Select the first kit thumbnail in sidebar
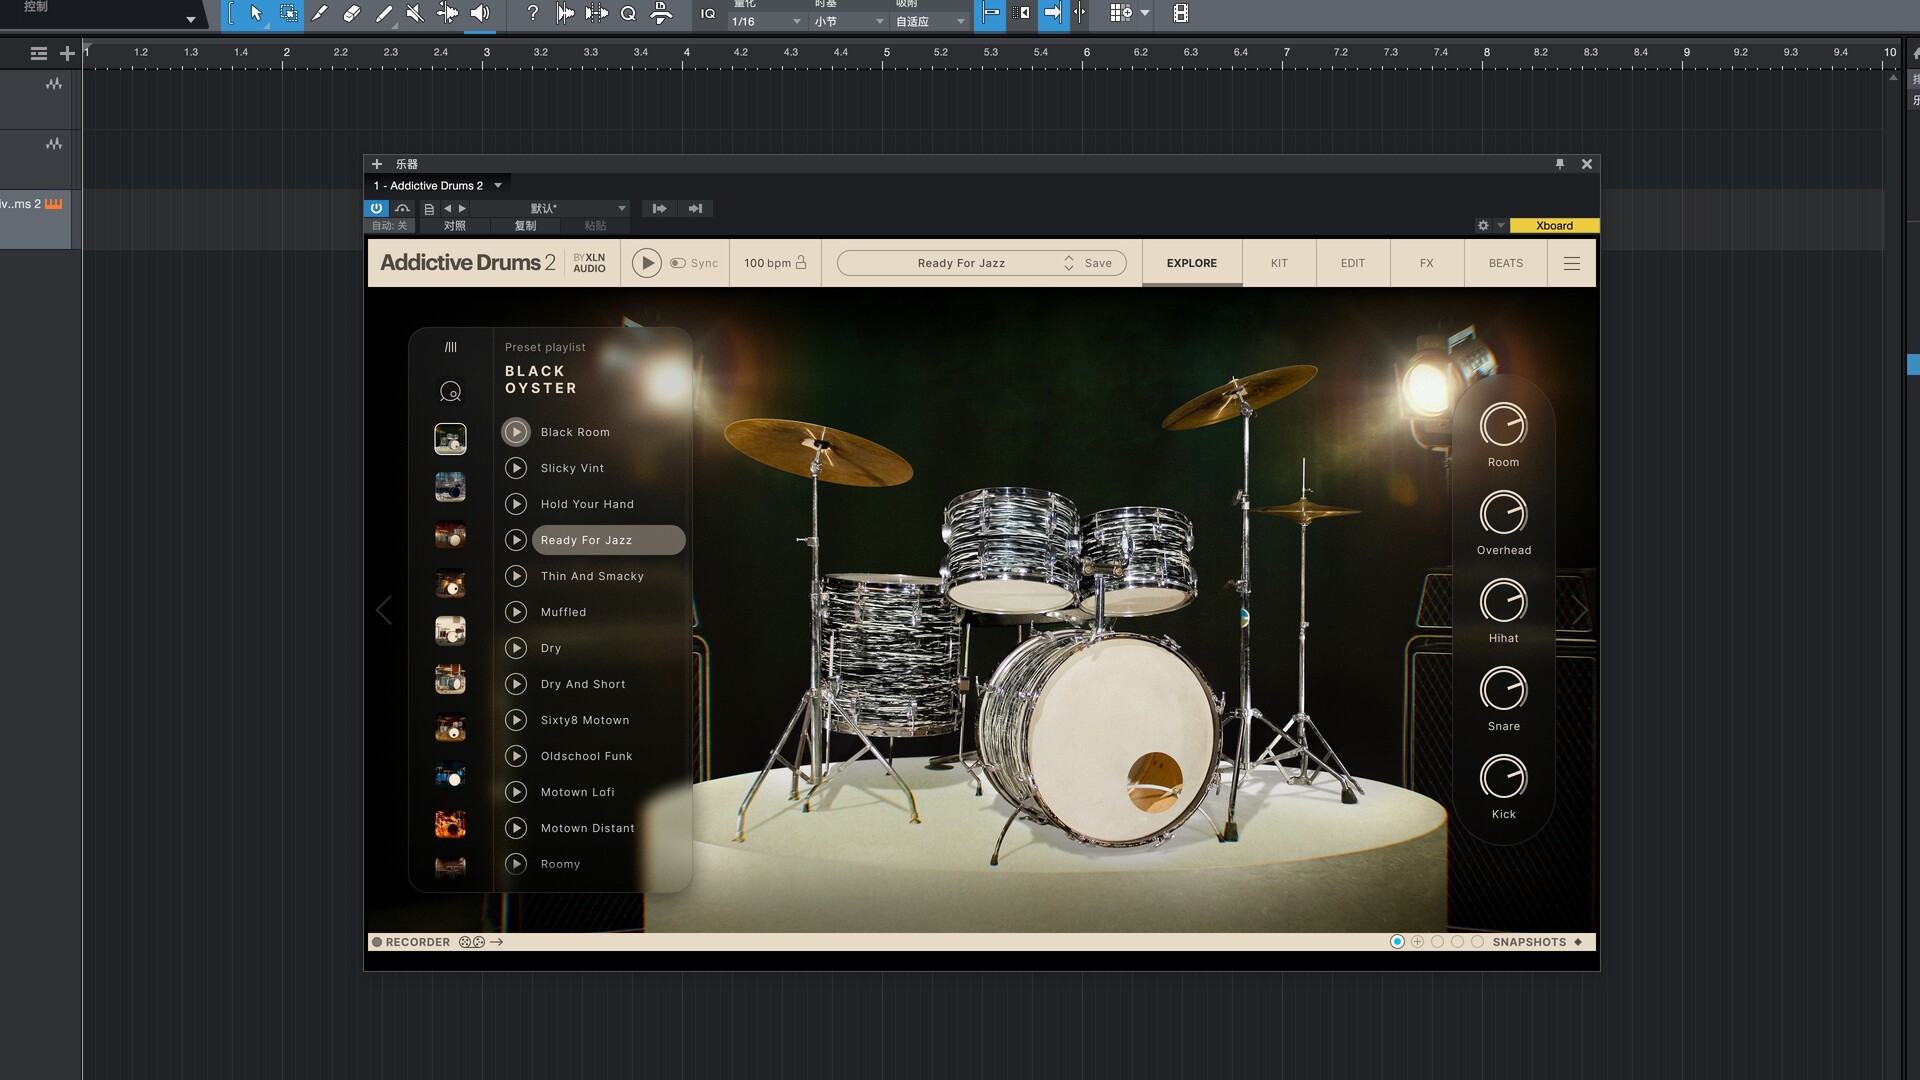The width and height of the screenshot is (1920, 1080). [x=450, y=439]
